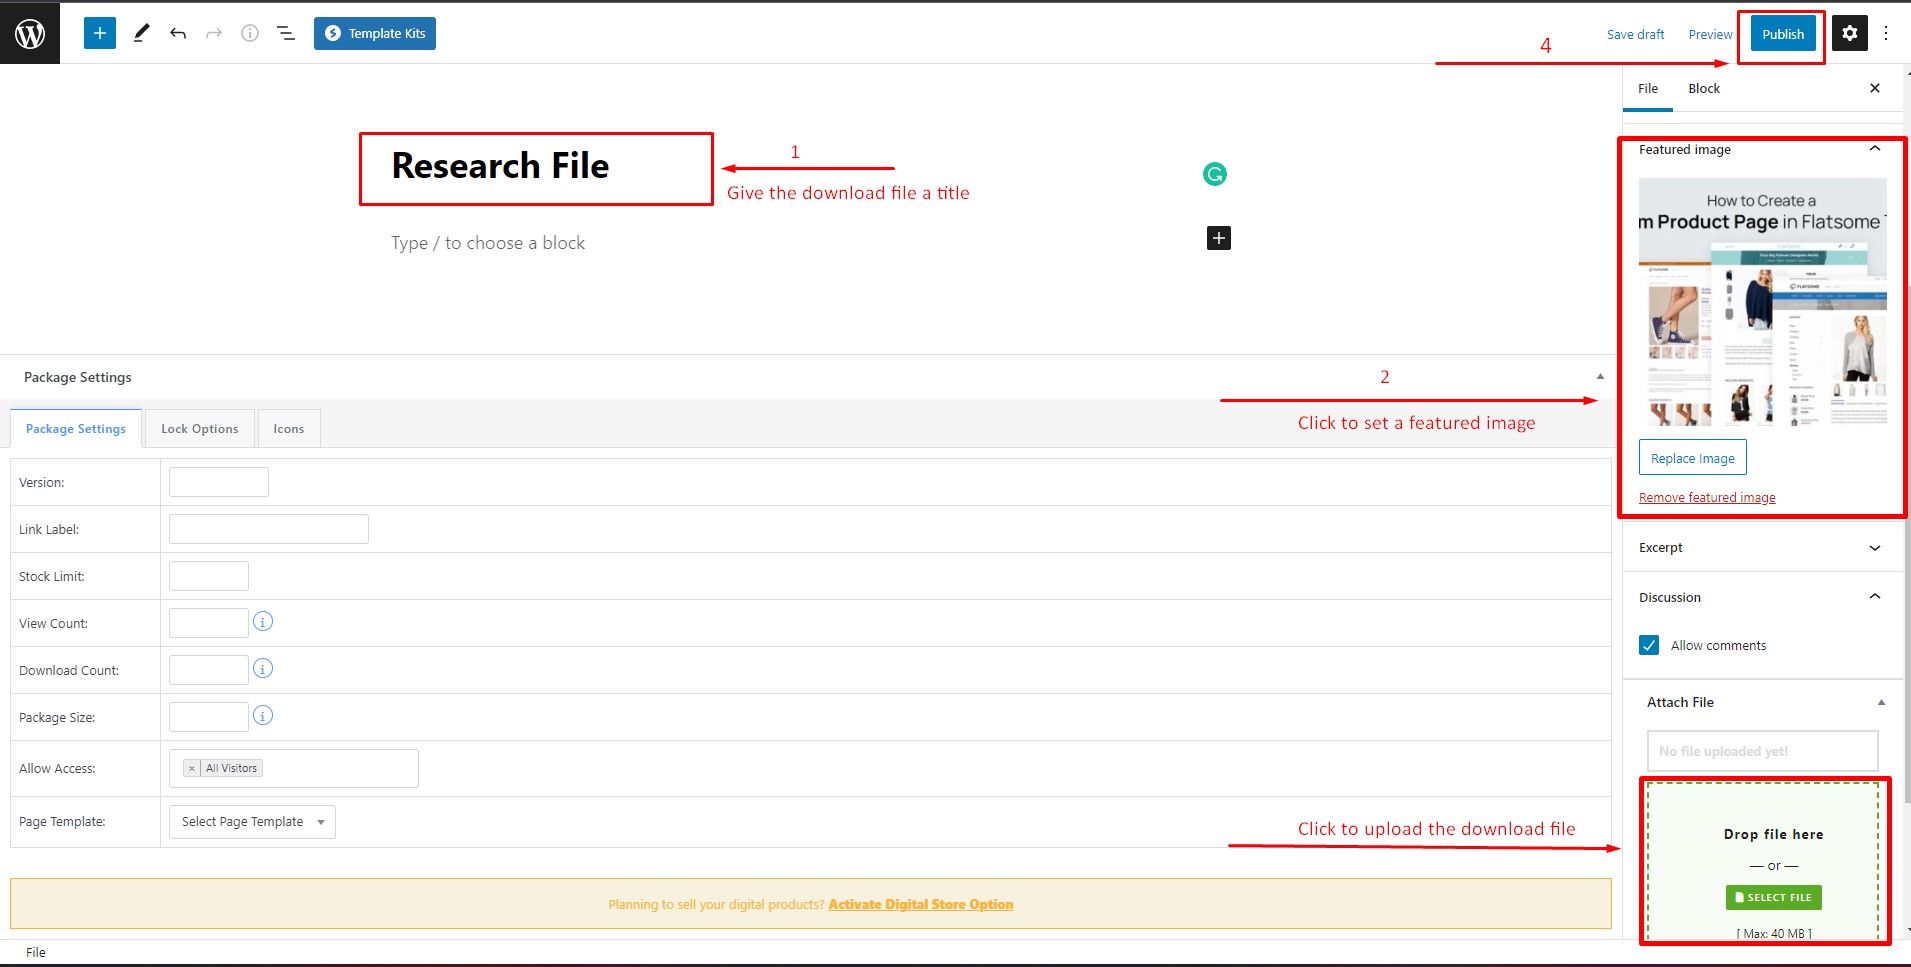Add block with black plus button
Viewport: 1911px width, 967px height.
point(1219,238)
